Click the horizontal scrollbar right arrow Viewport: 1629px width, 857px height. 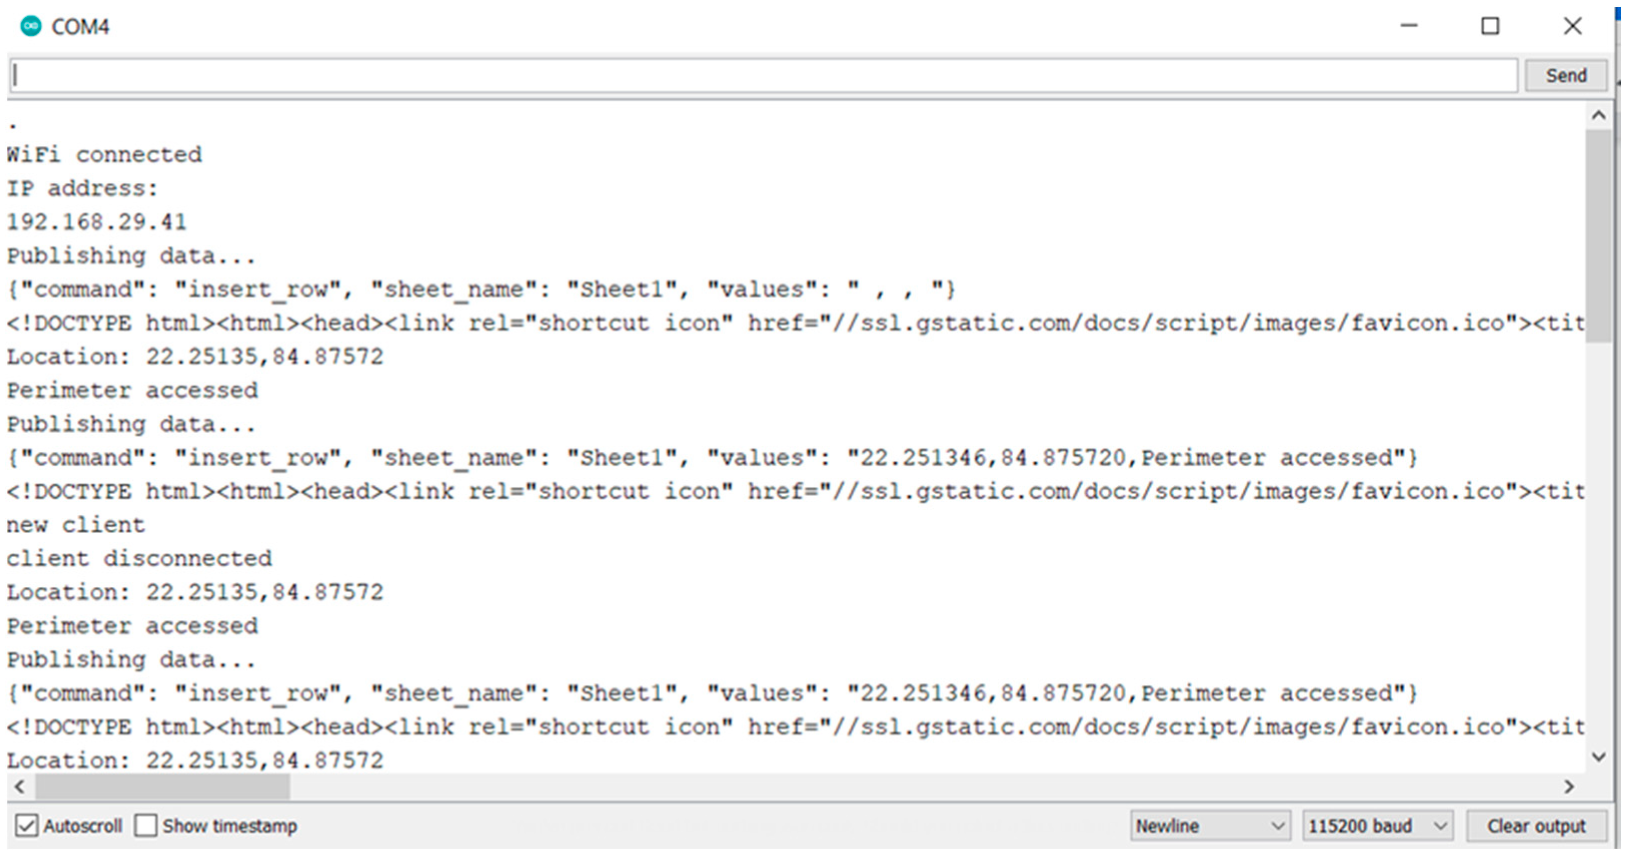click(x=1569, y=787)
